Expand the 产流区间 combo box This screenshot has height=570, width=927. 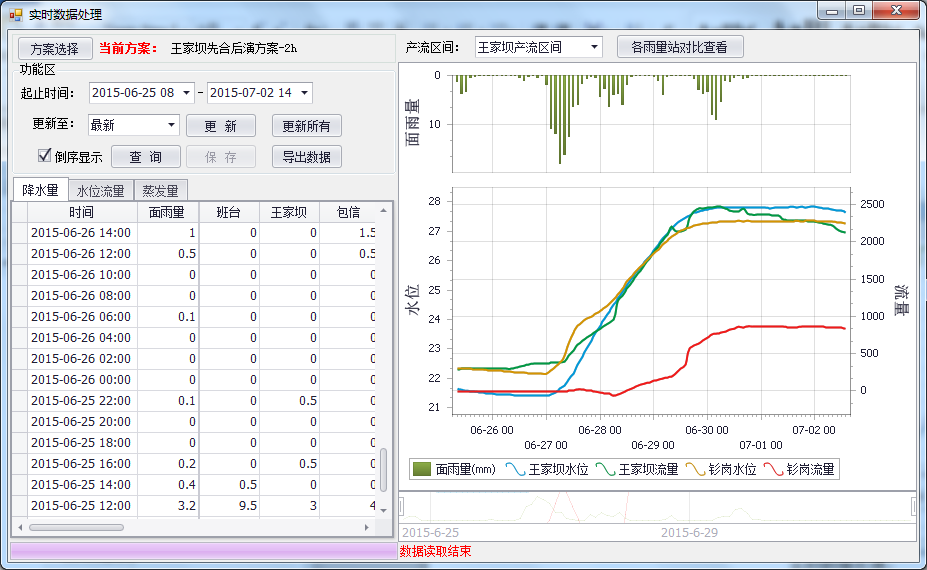coord(594,47)
